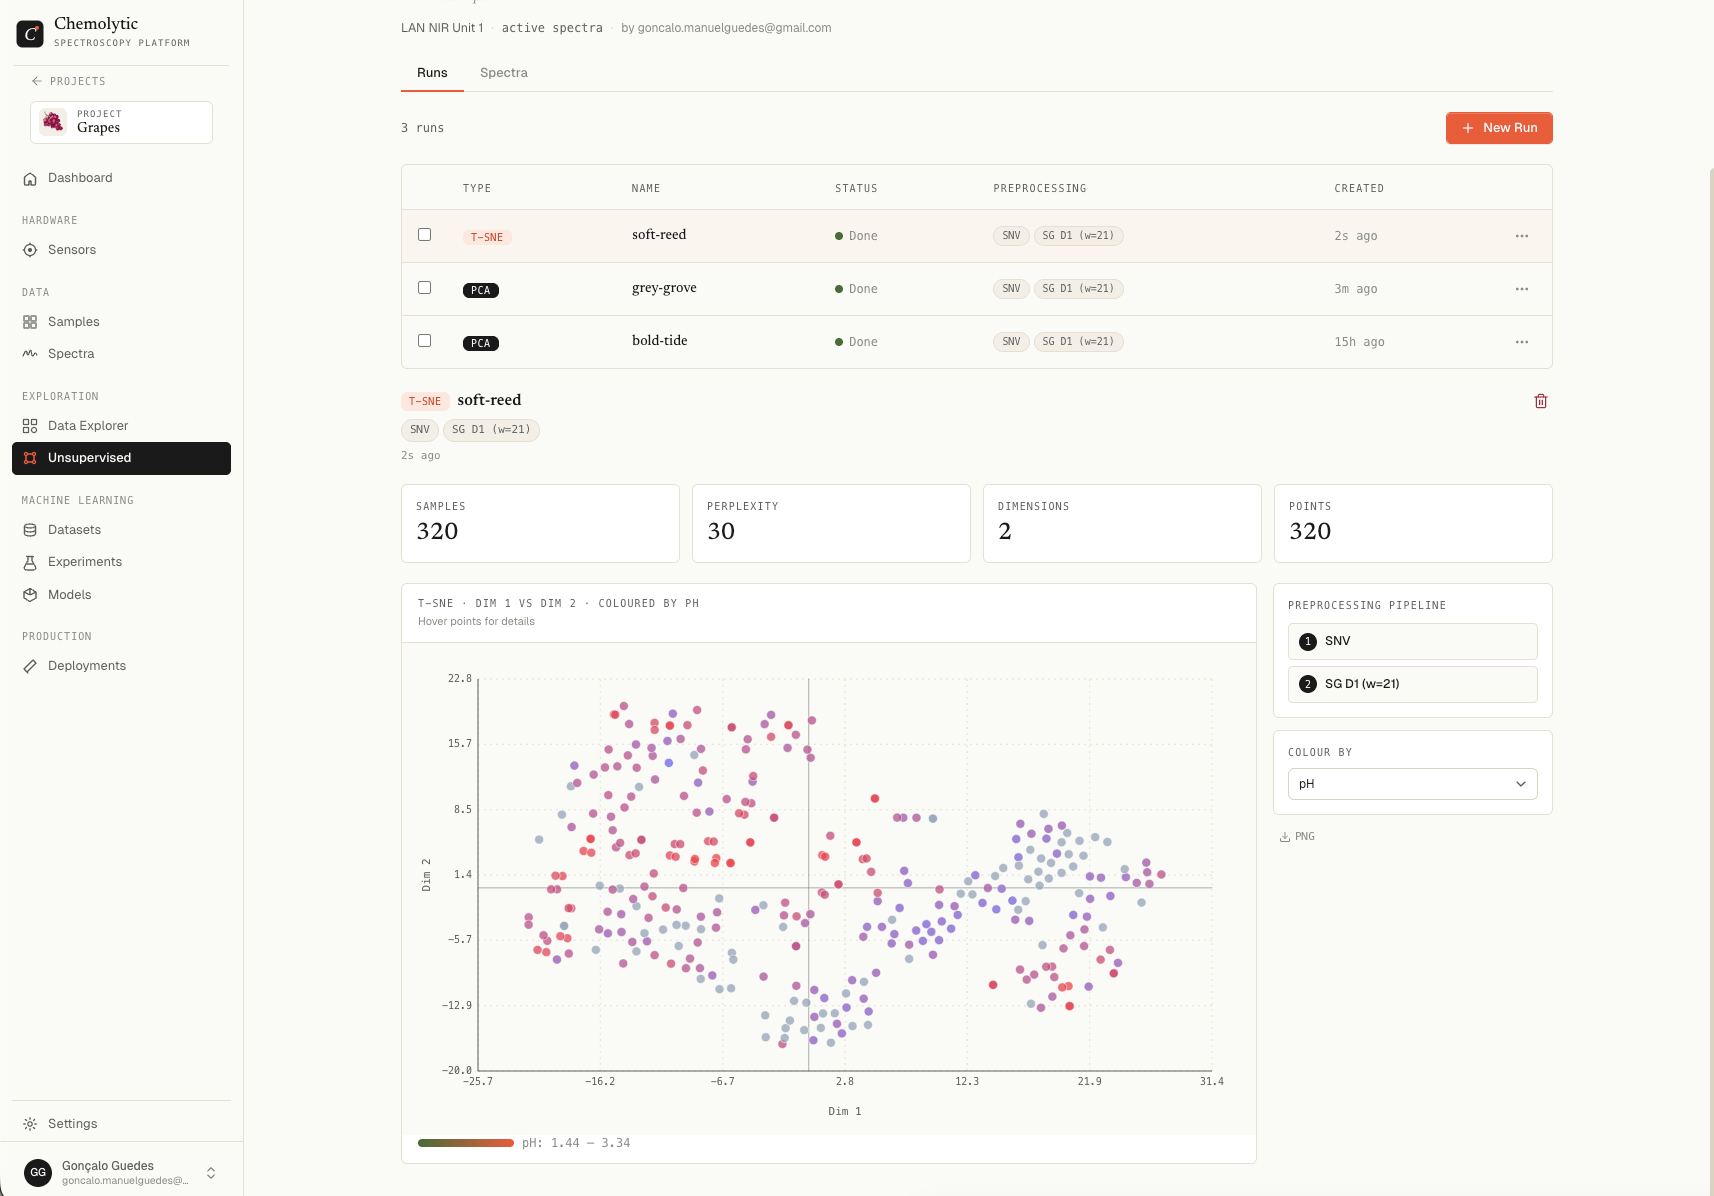The width and height of the screenshot is (1714, 1196).
Task: Click the SG D1 tag in bold-tide row
Action: point(1078,342)
